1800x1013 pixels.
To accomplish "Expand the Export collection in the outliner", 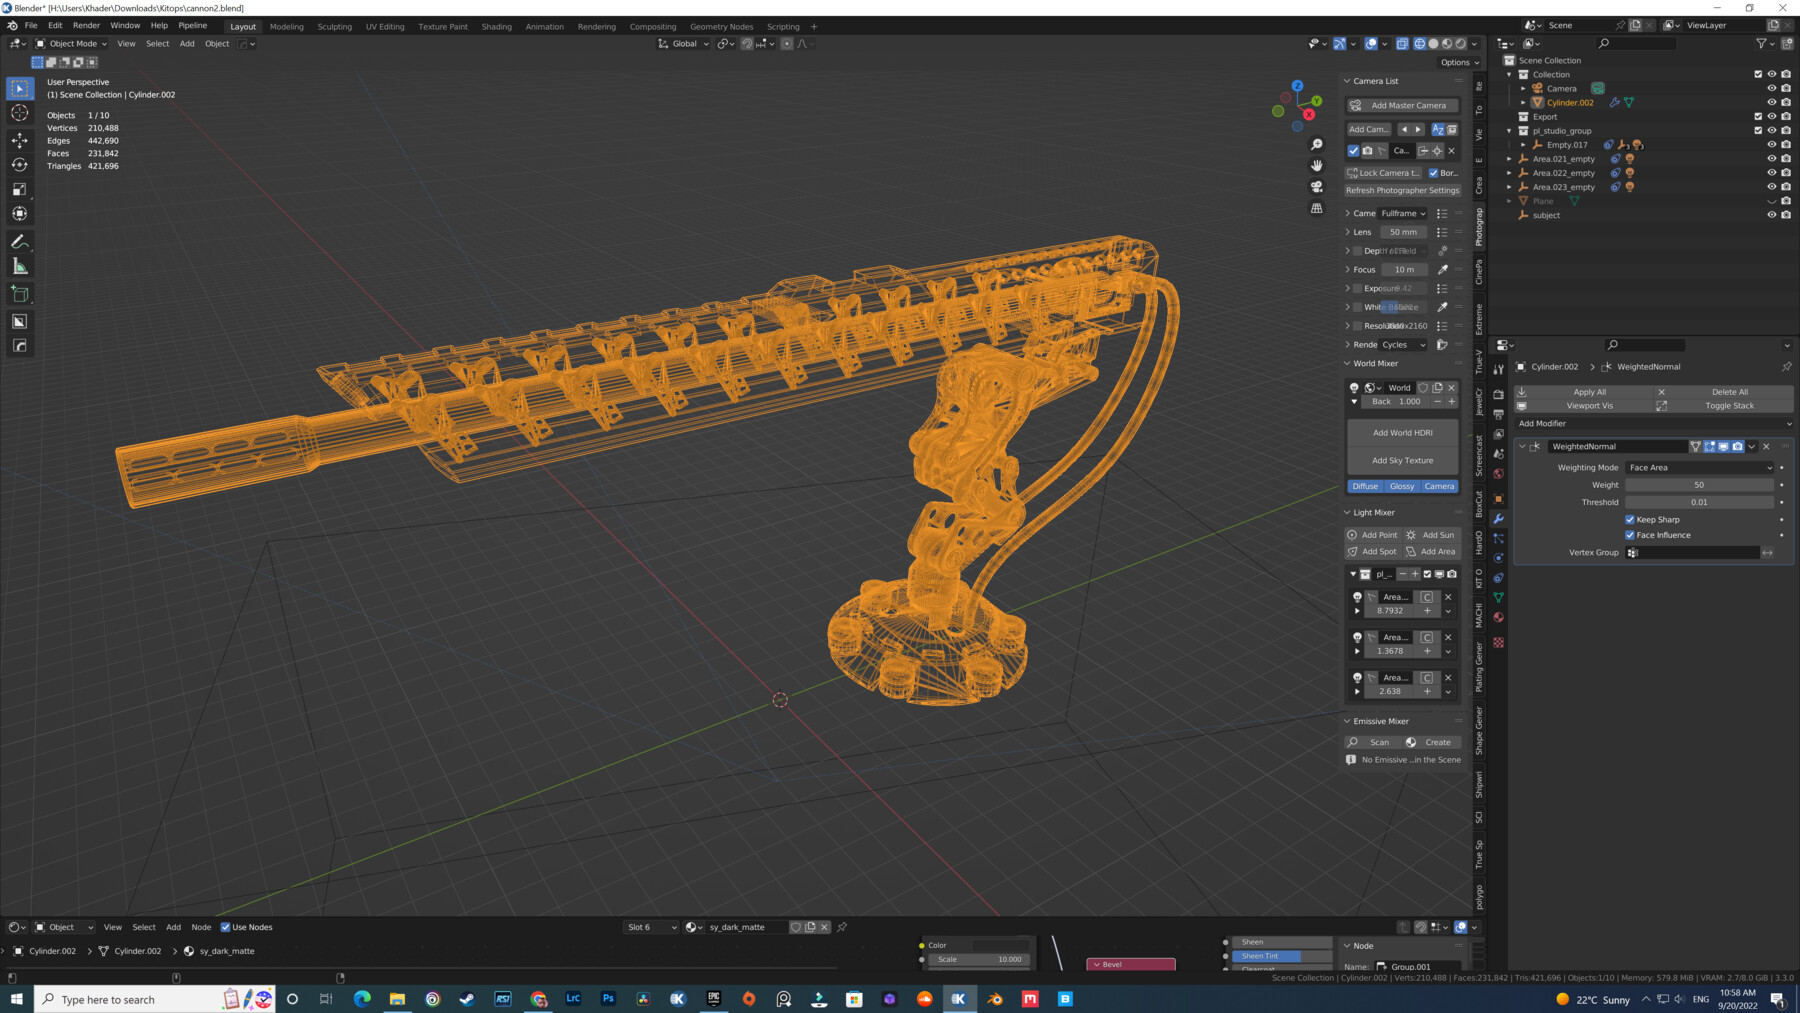I will 1509,116.
